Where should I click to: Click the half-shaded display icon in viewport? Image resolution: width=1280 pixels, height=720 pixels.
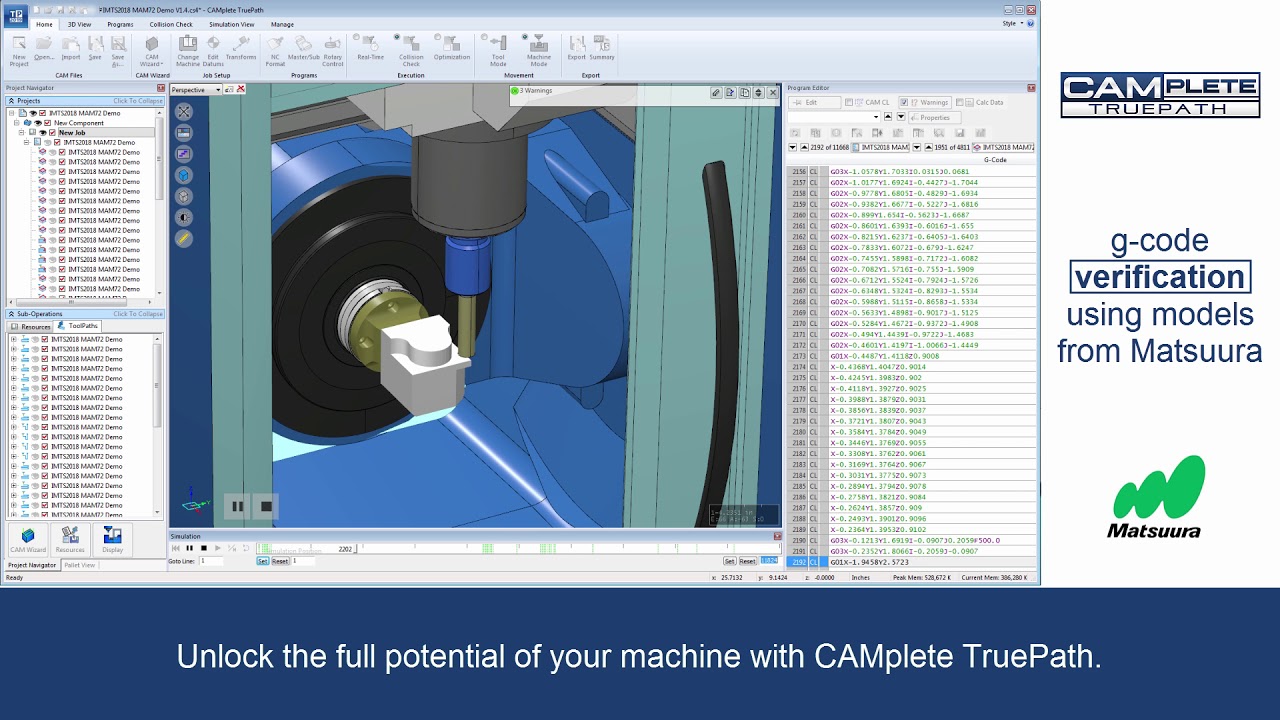point(184,217)
